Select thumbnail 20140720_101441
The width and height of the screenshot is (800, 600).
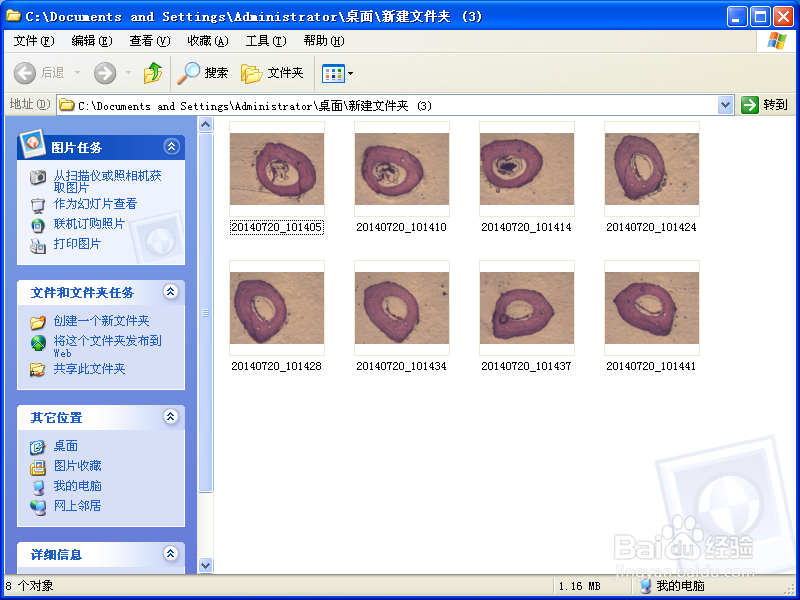[x=652, y=308]
